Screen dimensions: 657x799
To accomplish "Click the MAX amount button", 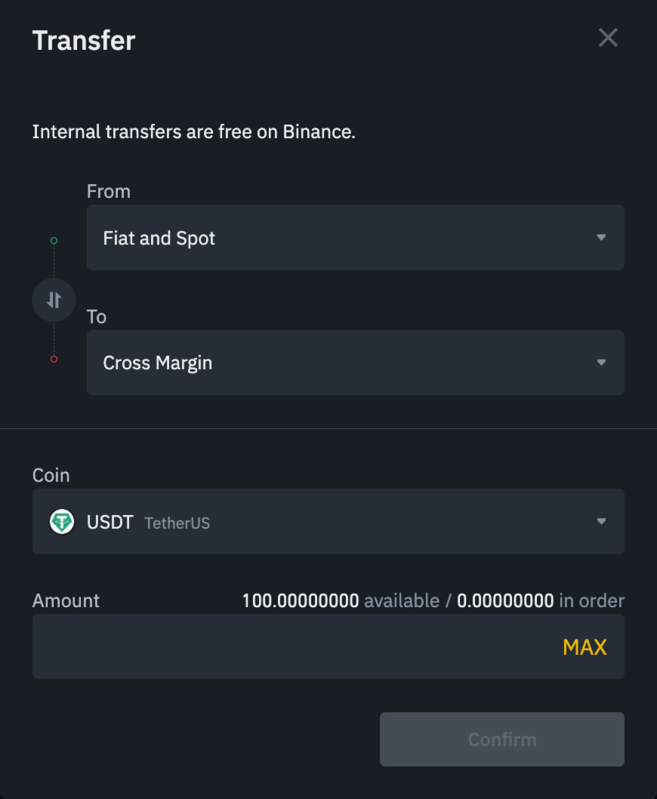I will 584,647.
